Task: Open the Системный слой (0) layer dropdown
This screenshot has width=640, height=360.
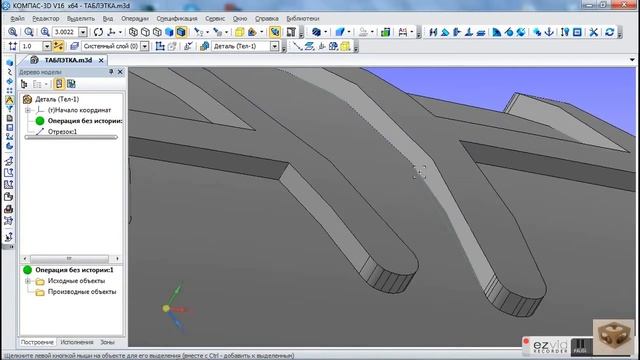Action: coord(144,47)
